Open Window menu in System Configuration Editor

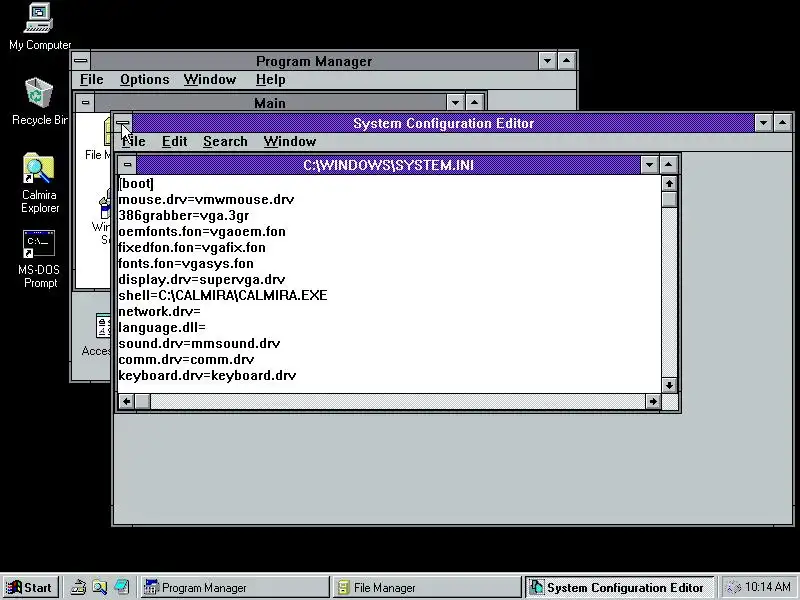click(290, 141)
